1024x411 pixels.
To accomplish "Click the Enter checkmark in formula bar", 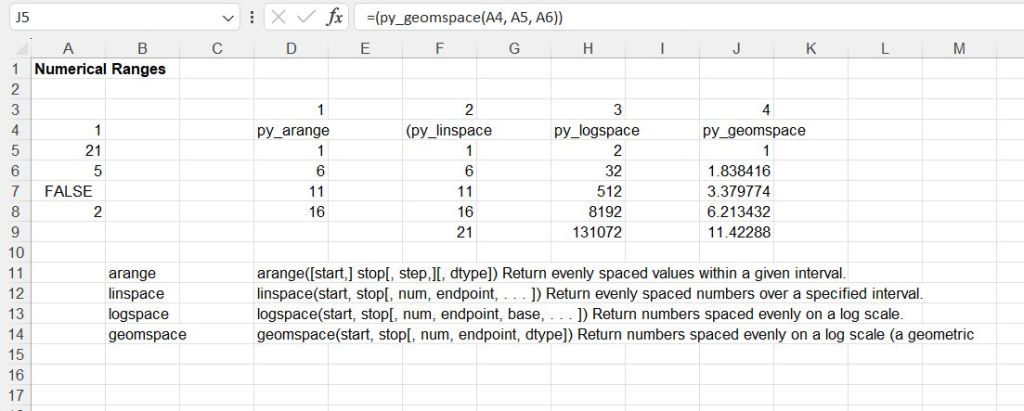I will coord(307,17).
